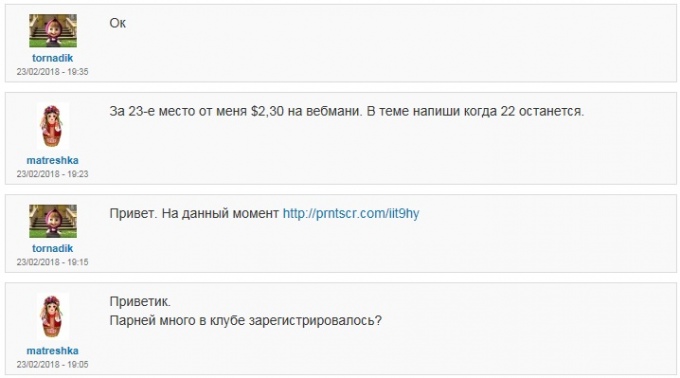Click matreshka's doll avatar beside the 'Приветик' message
The image size is (680, 378).
tap(52, 317)
